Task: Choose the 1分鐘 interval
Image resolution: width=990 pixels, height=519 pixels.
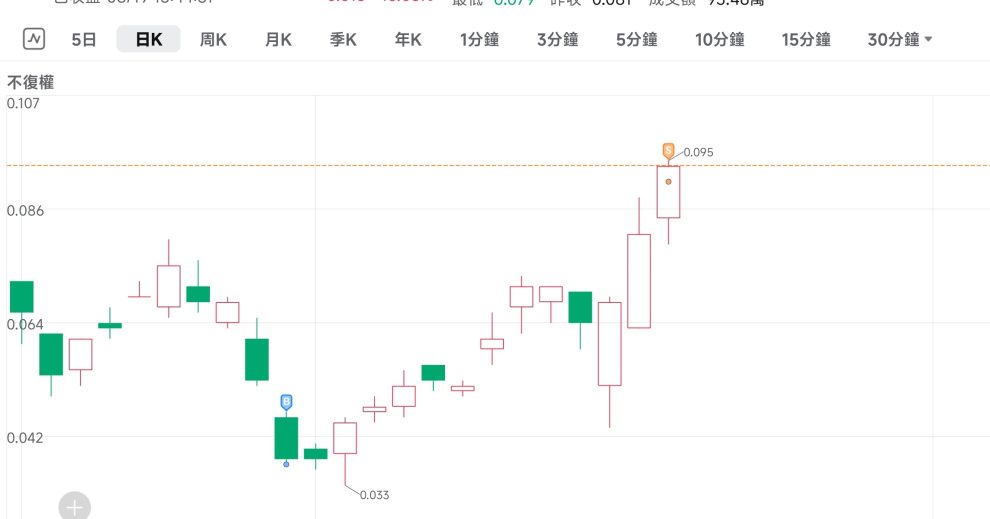Action: 480,40
